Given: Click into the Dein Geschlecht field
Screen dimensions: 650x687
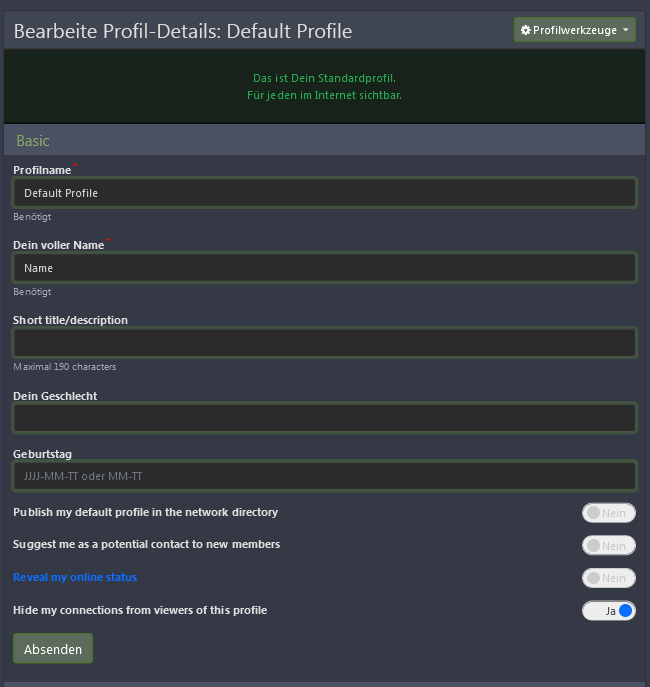Looking at the screenshot, I should coord(324,418).
